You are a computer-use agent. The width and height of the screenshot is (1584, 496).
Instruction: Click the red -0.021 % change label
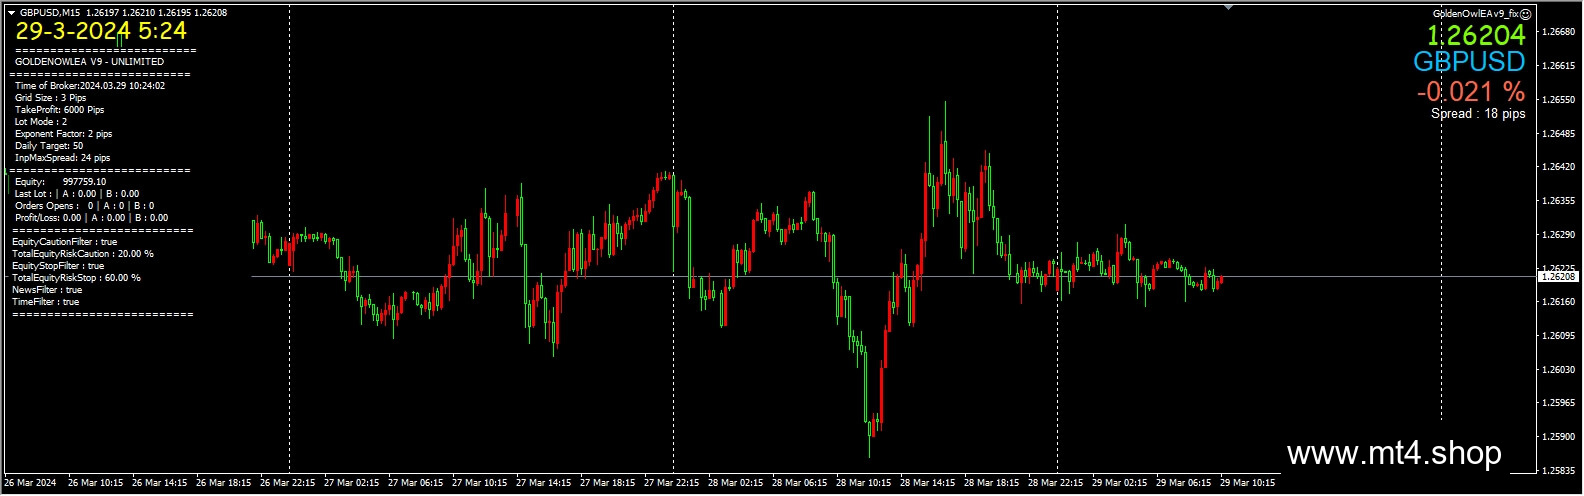point(1471,92)
